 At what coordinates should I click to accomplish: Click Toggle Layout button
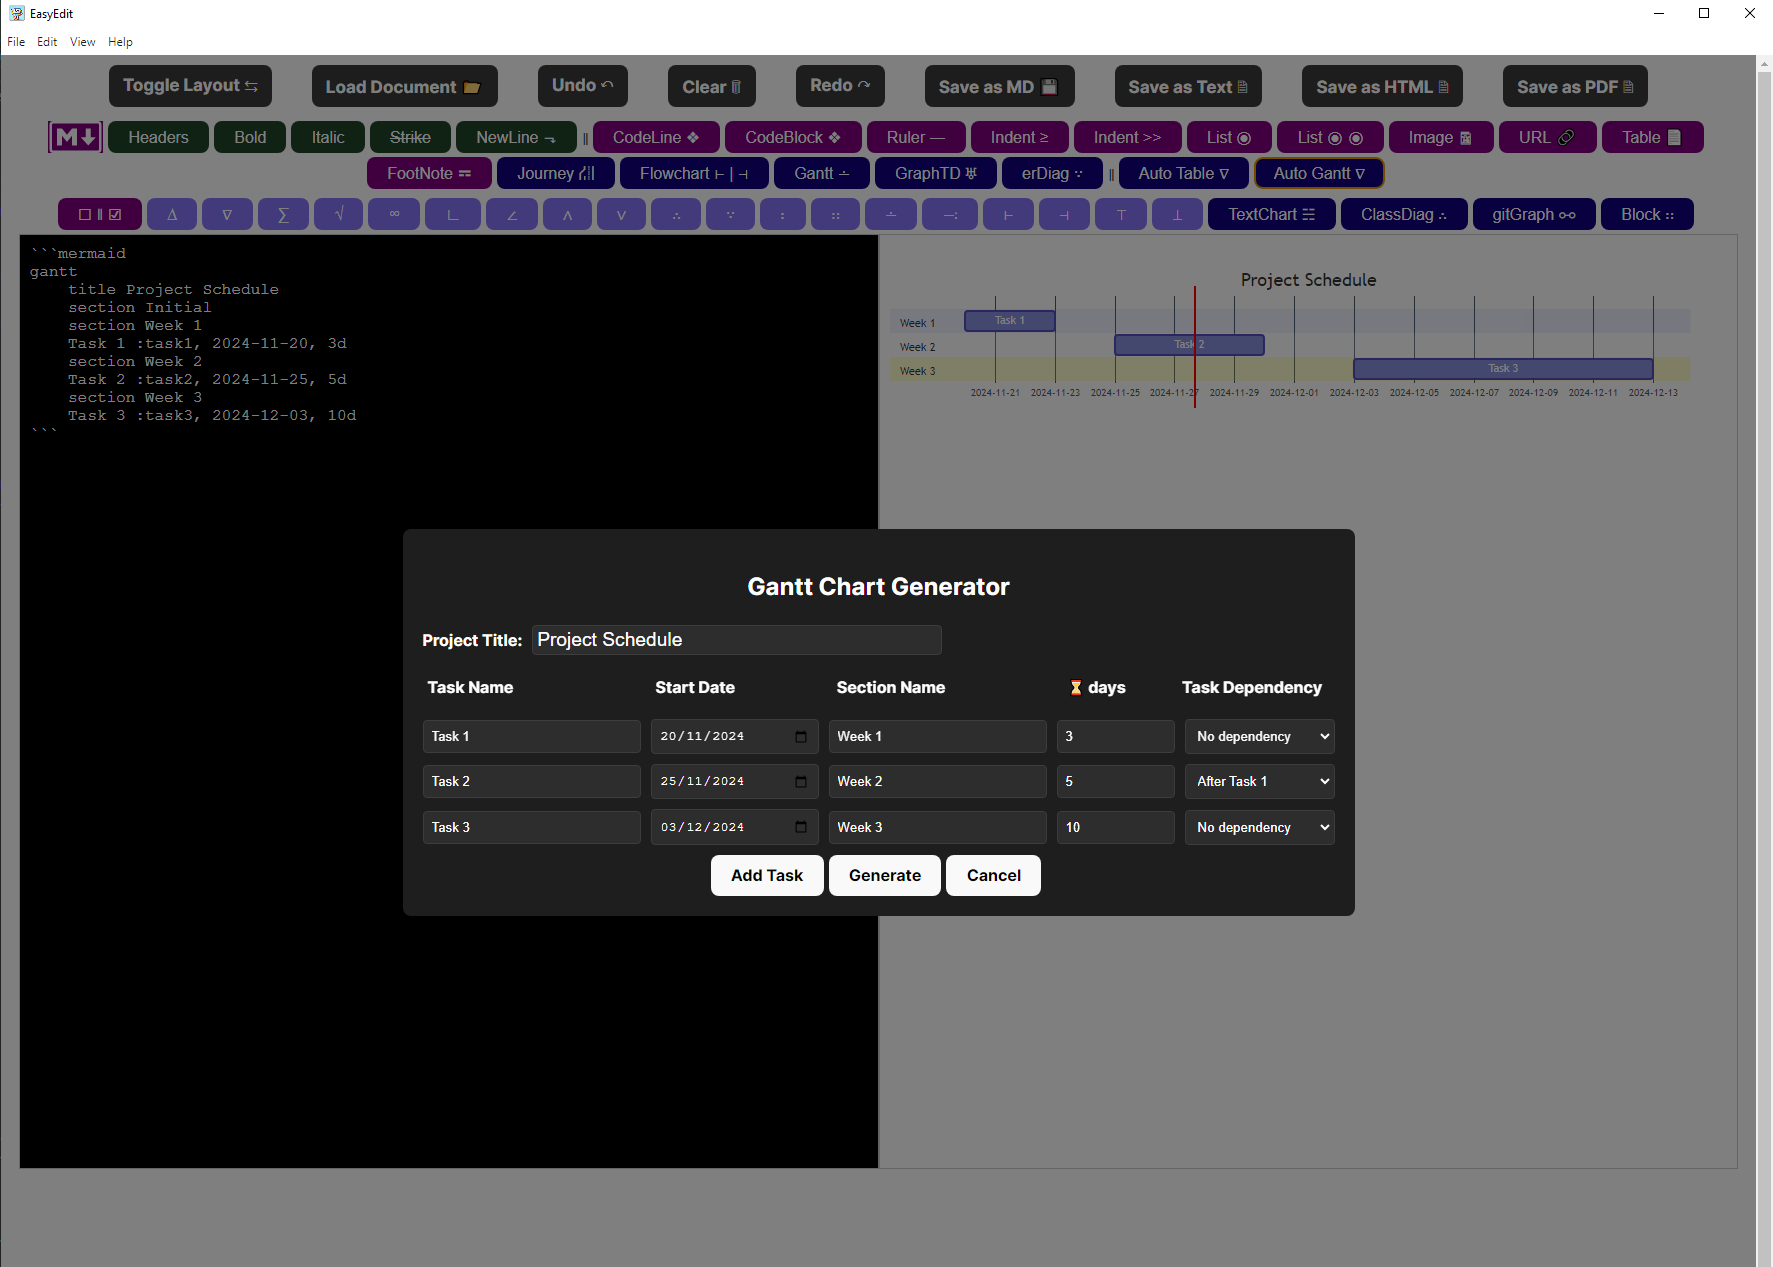point(190,86)
